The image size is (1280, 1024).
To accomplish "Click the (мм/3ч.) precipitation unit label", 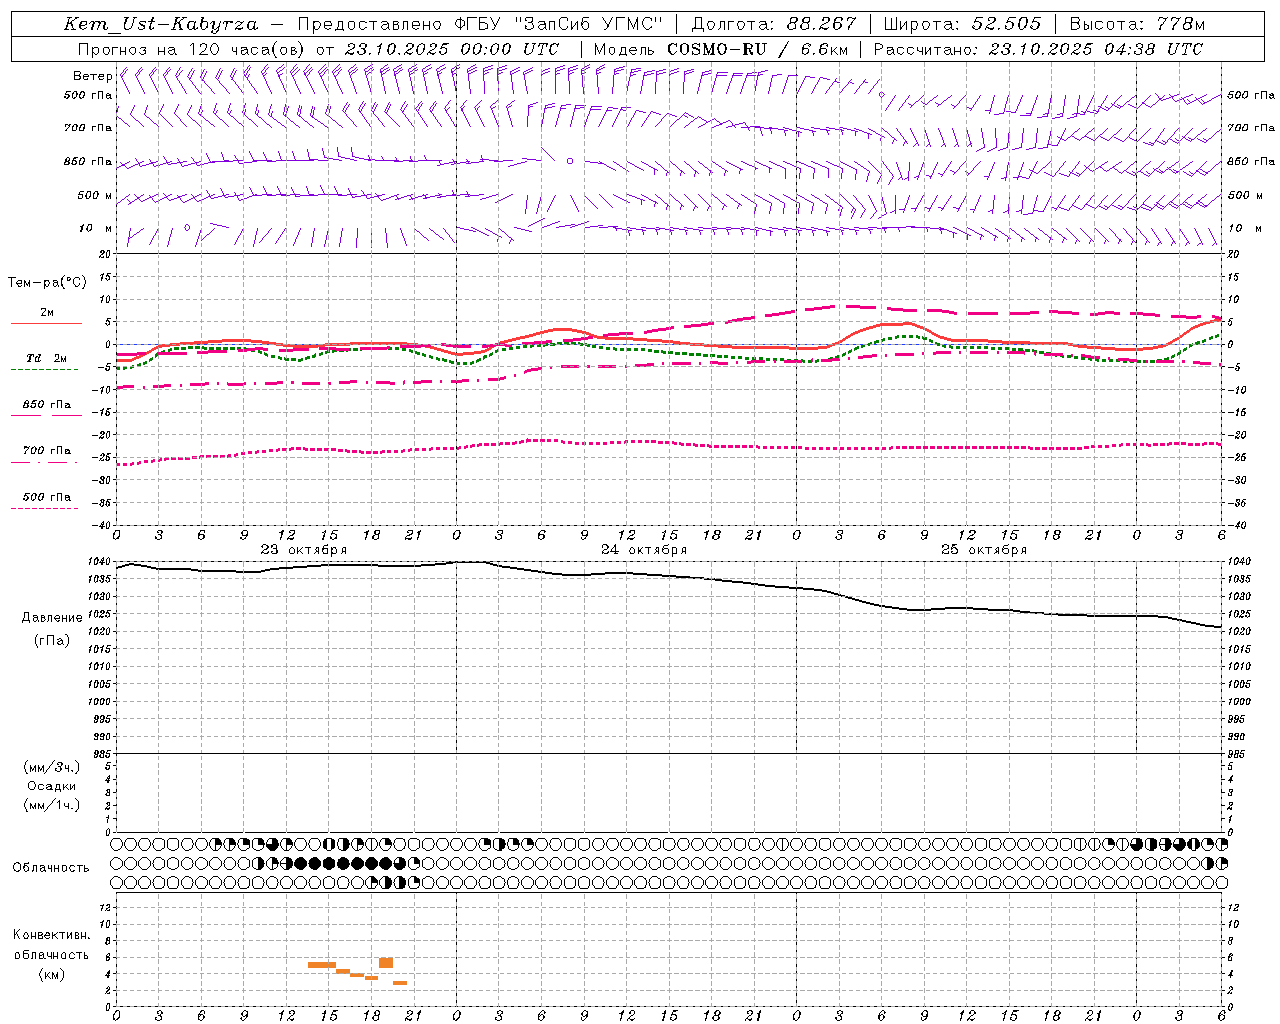I will tap(51, 767).
